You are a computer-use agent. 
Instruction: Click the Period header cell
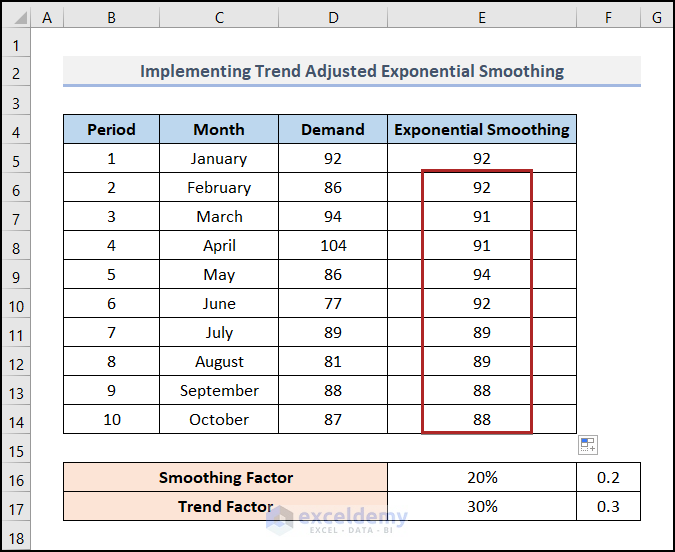(x=110, y=130)
